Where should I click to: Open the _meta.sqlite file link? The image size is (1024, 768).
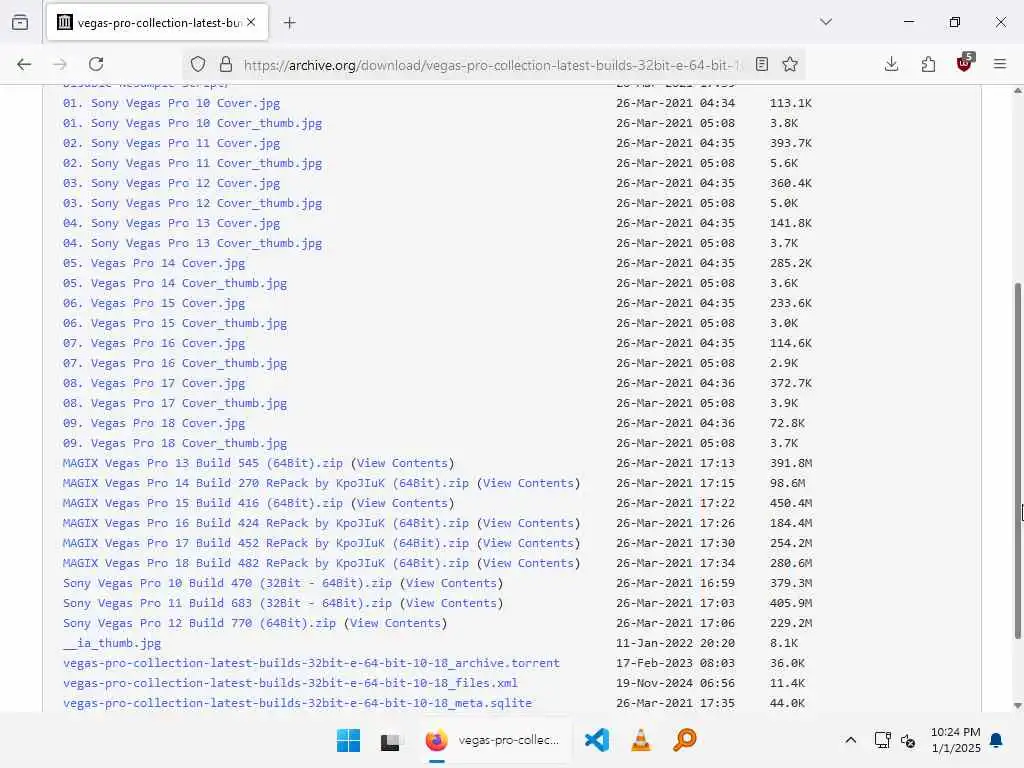tap(297, 703)
